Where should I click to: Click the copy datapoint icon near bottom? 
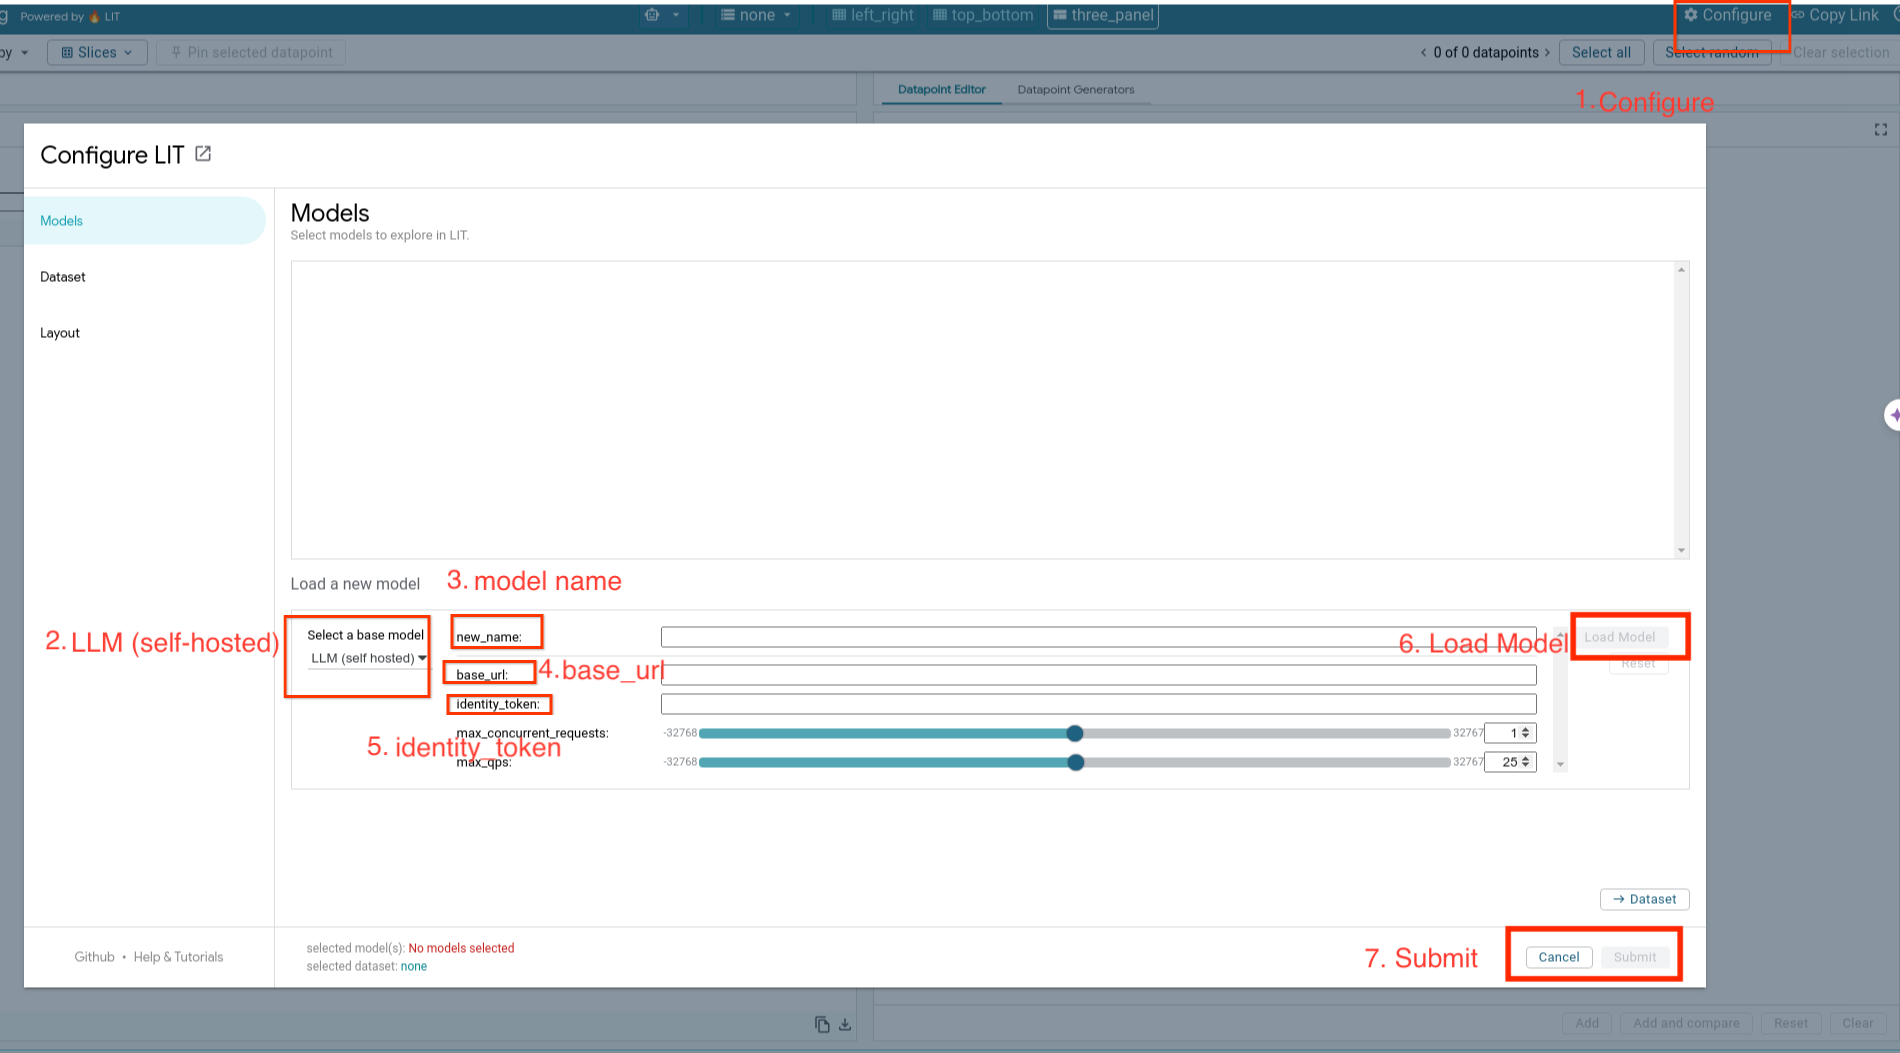(x=821, y=1024)
